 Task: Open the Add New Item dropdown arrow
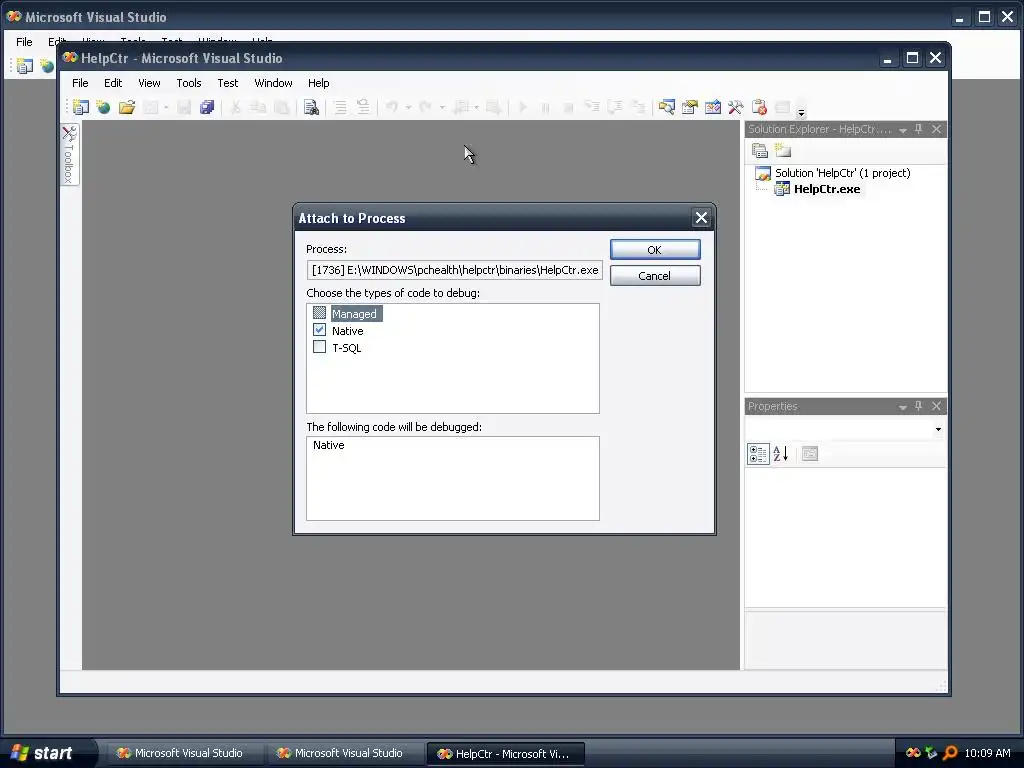166,107
